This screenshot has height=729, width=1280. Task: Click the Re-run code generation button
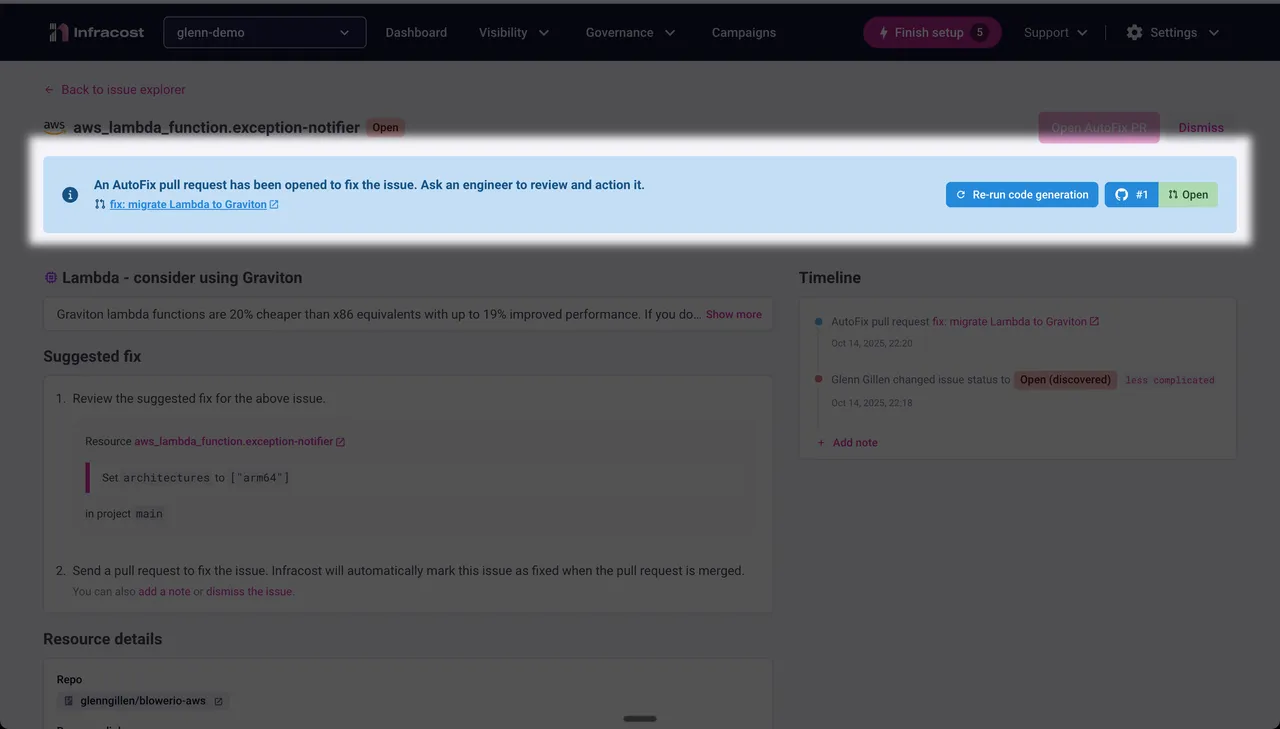(1022, 195)
